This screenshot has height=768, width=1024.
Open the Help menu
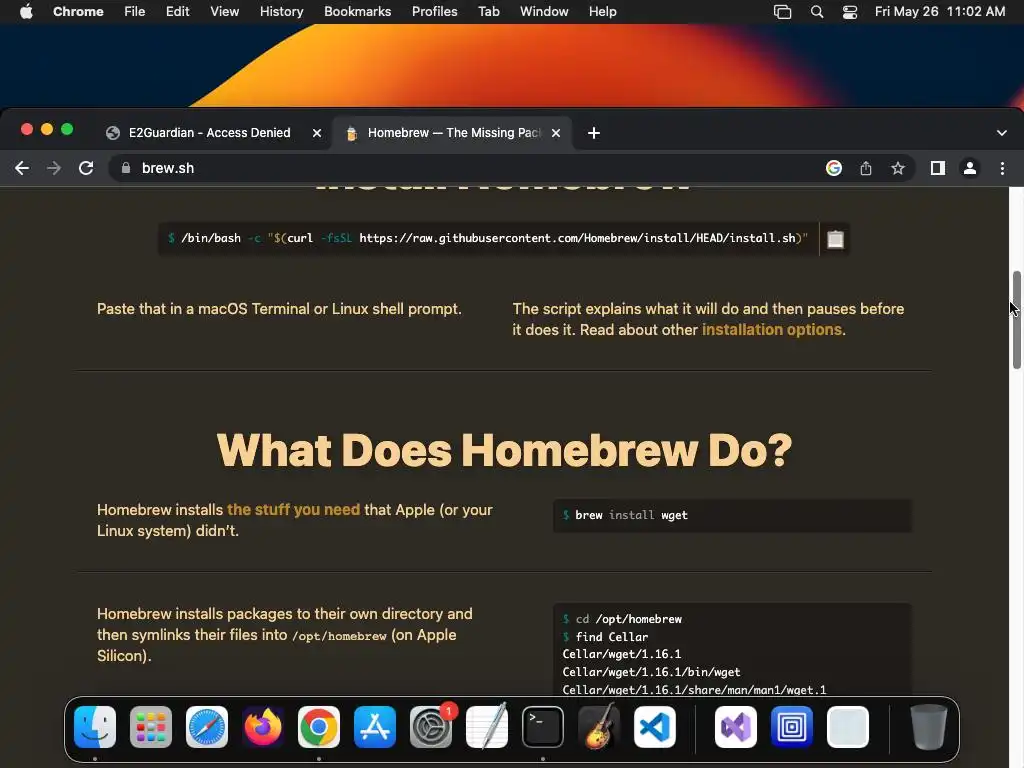coord(602,12)
